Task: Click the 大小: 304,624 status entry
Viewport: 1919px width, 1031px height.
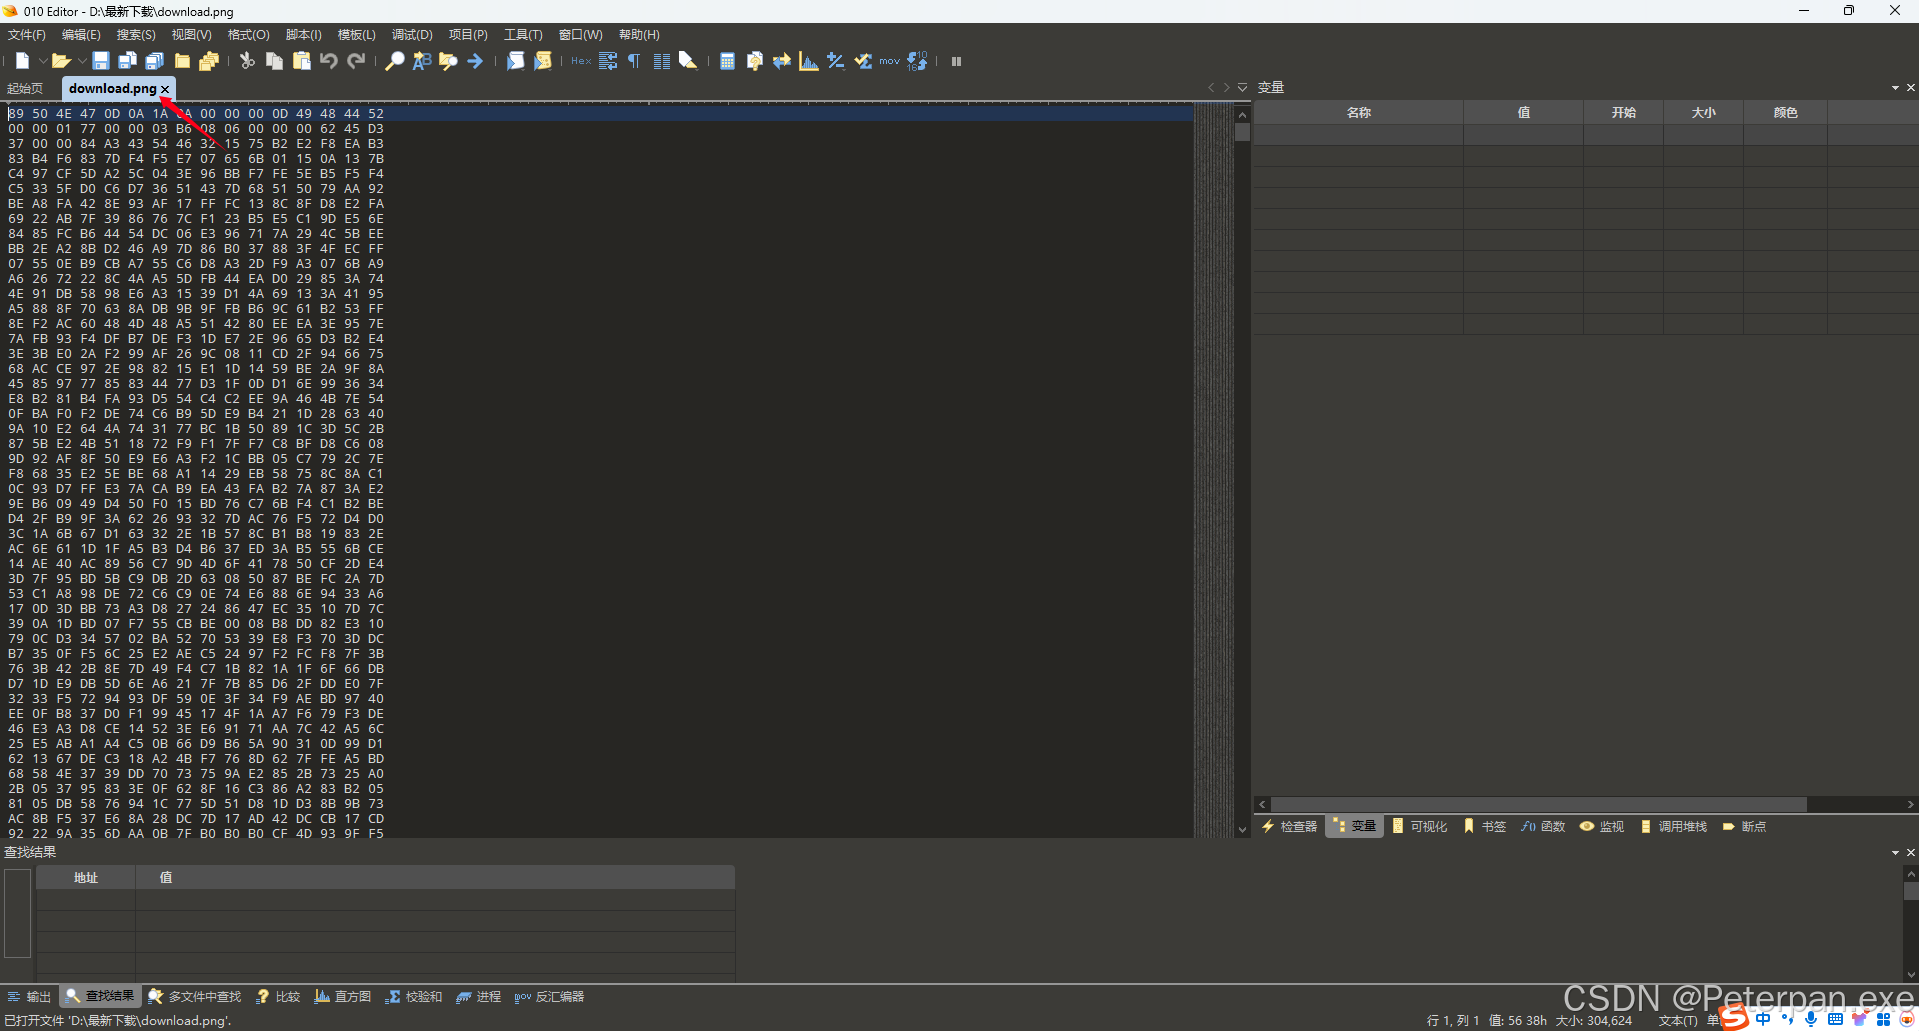Action: (1593, 1021)
